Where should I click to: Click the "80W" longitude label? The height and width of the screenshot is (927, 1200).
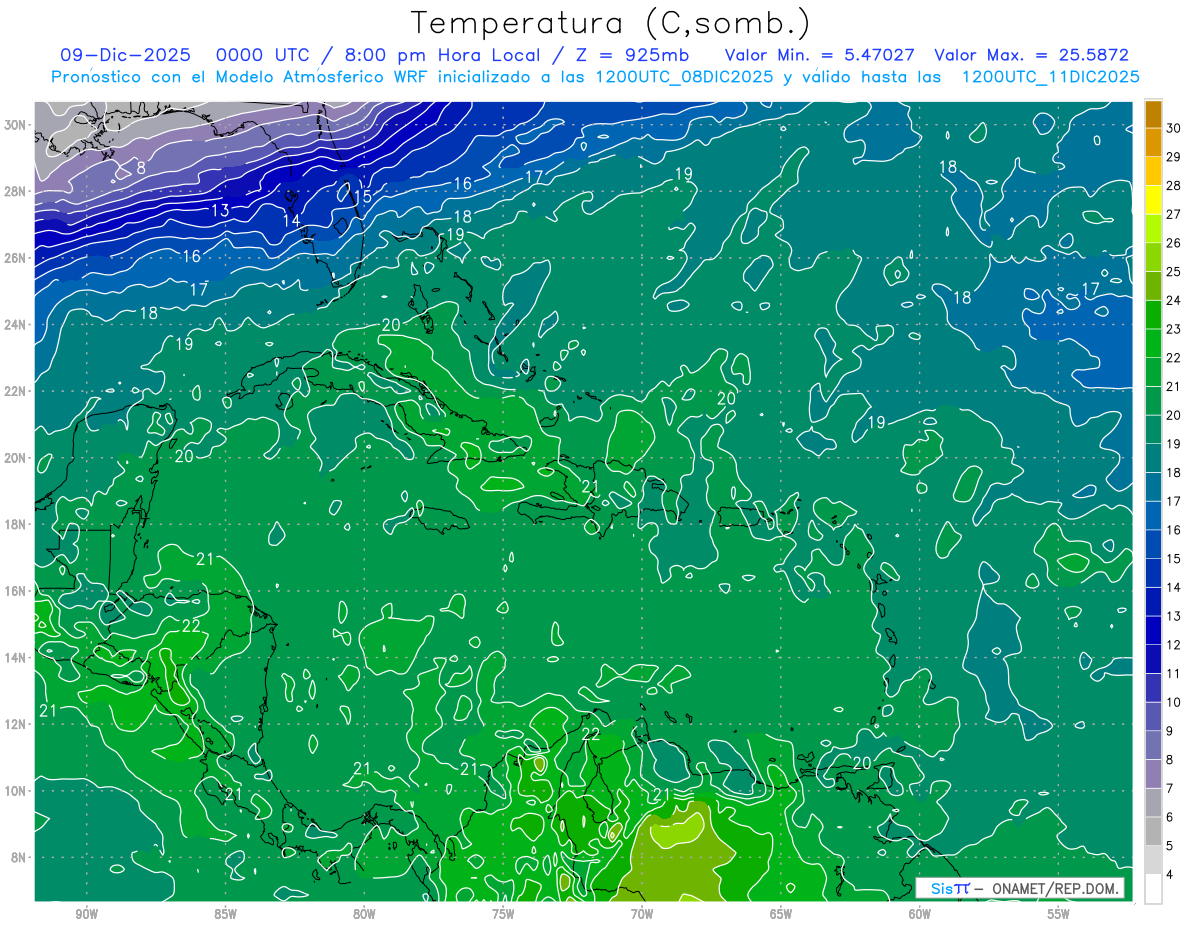coord(364,914)
